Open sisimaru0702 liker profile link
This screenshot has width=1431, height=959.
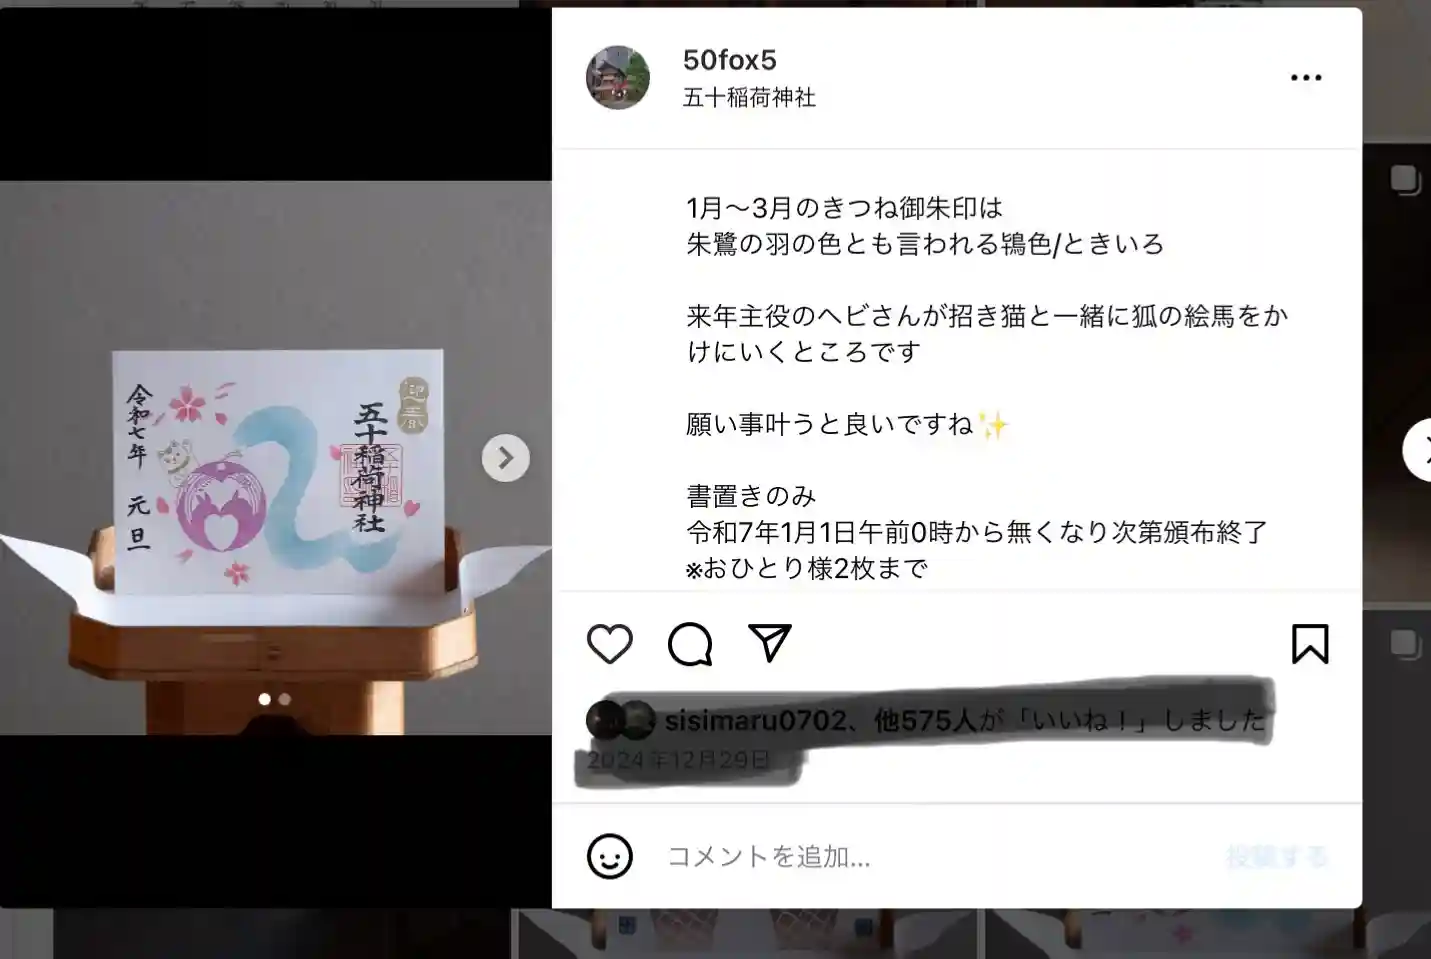tap(756, 720)
